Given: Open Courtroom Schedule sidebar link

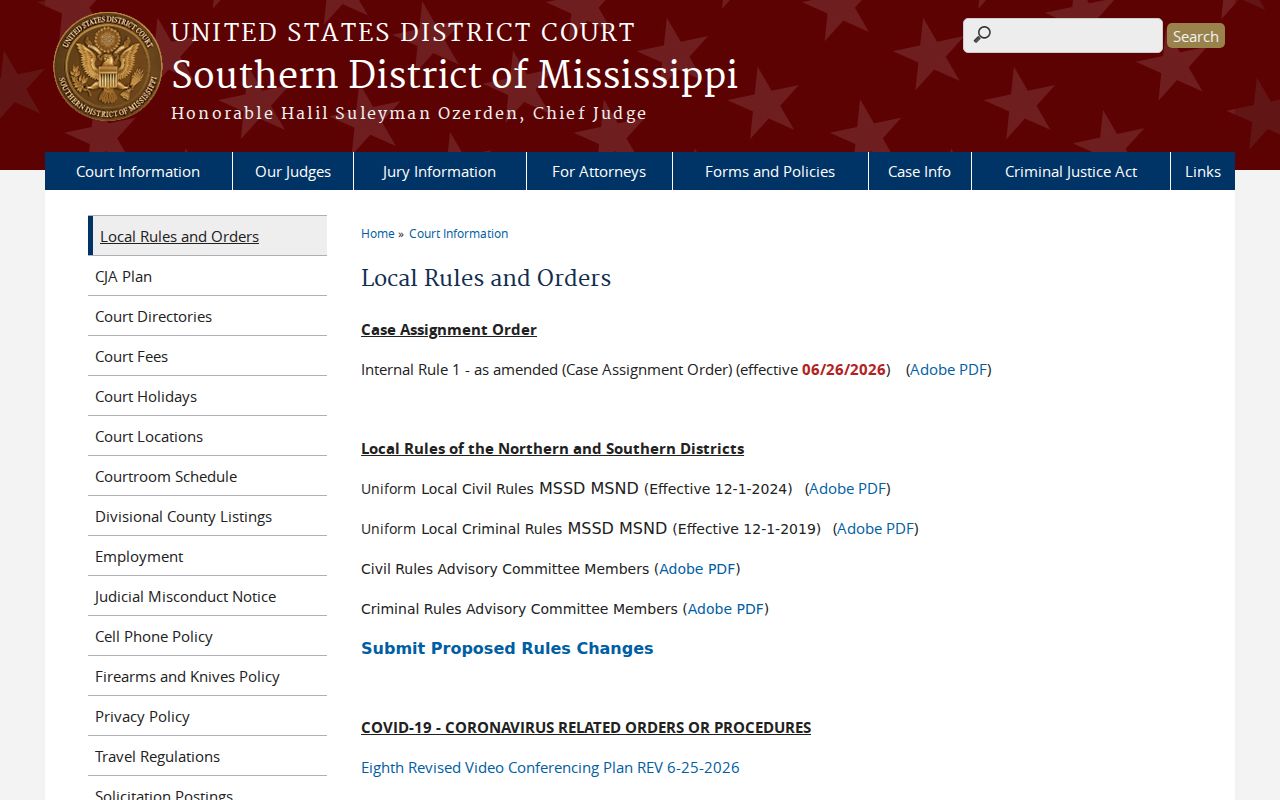Looking at the screenshot, I should point(207,476).
